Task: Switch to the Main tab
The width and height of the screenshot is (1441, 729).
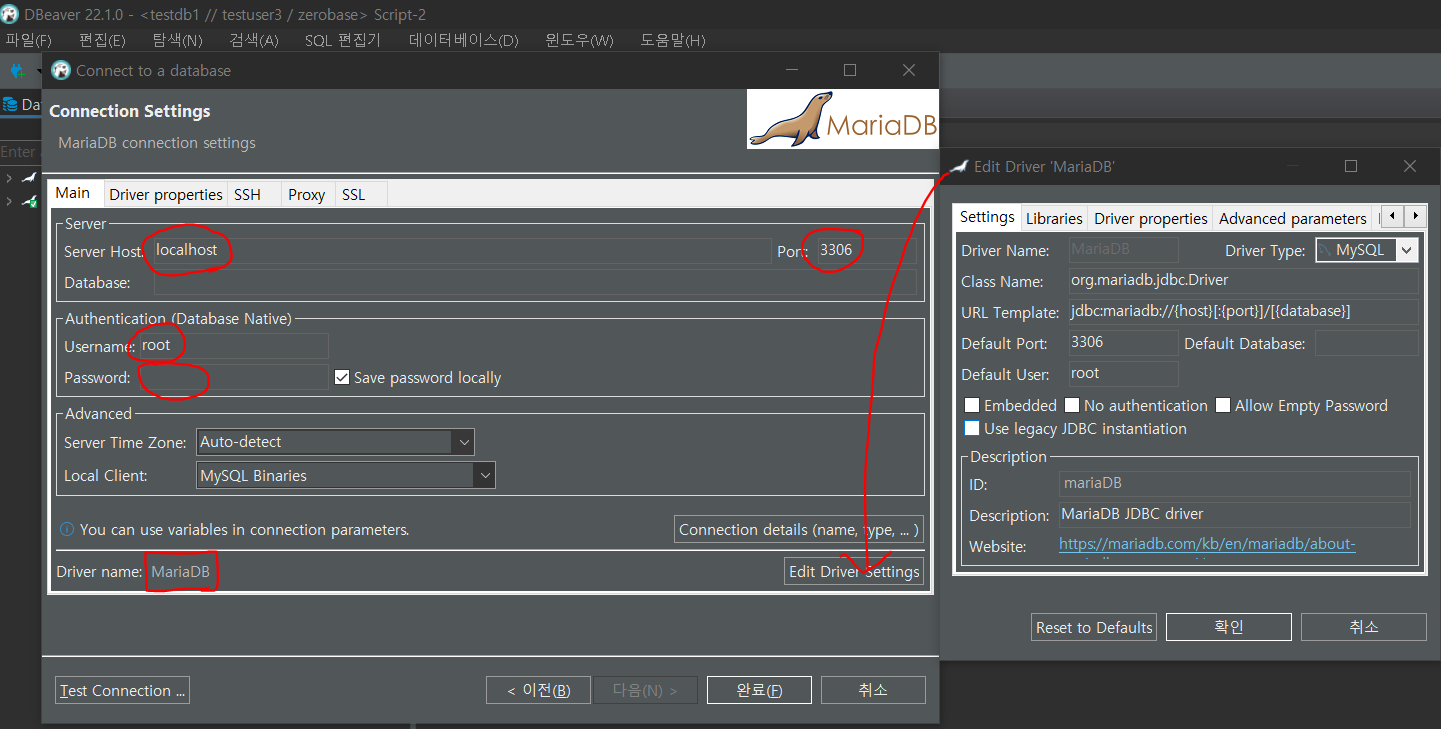Action: pyautogui.click(x=73, y=193)
